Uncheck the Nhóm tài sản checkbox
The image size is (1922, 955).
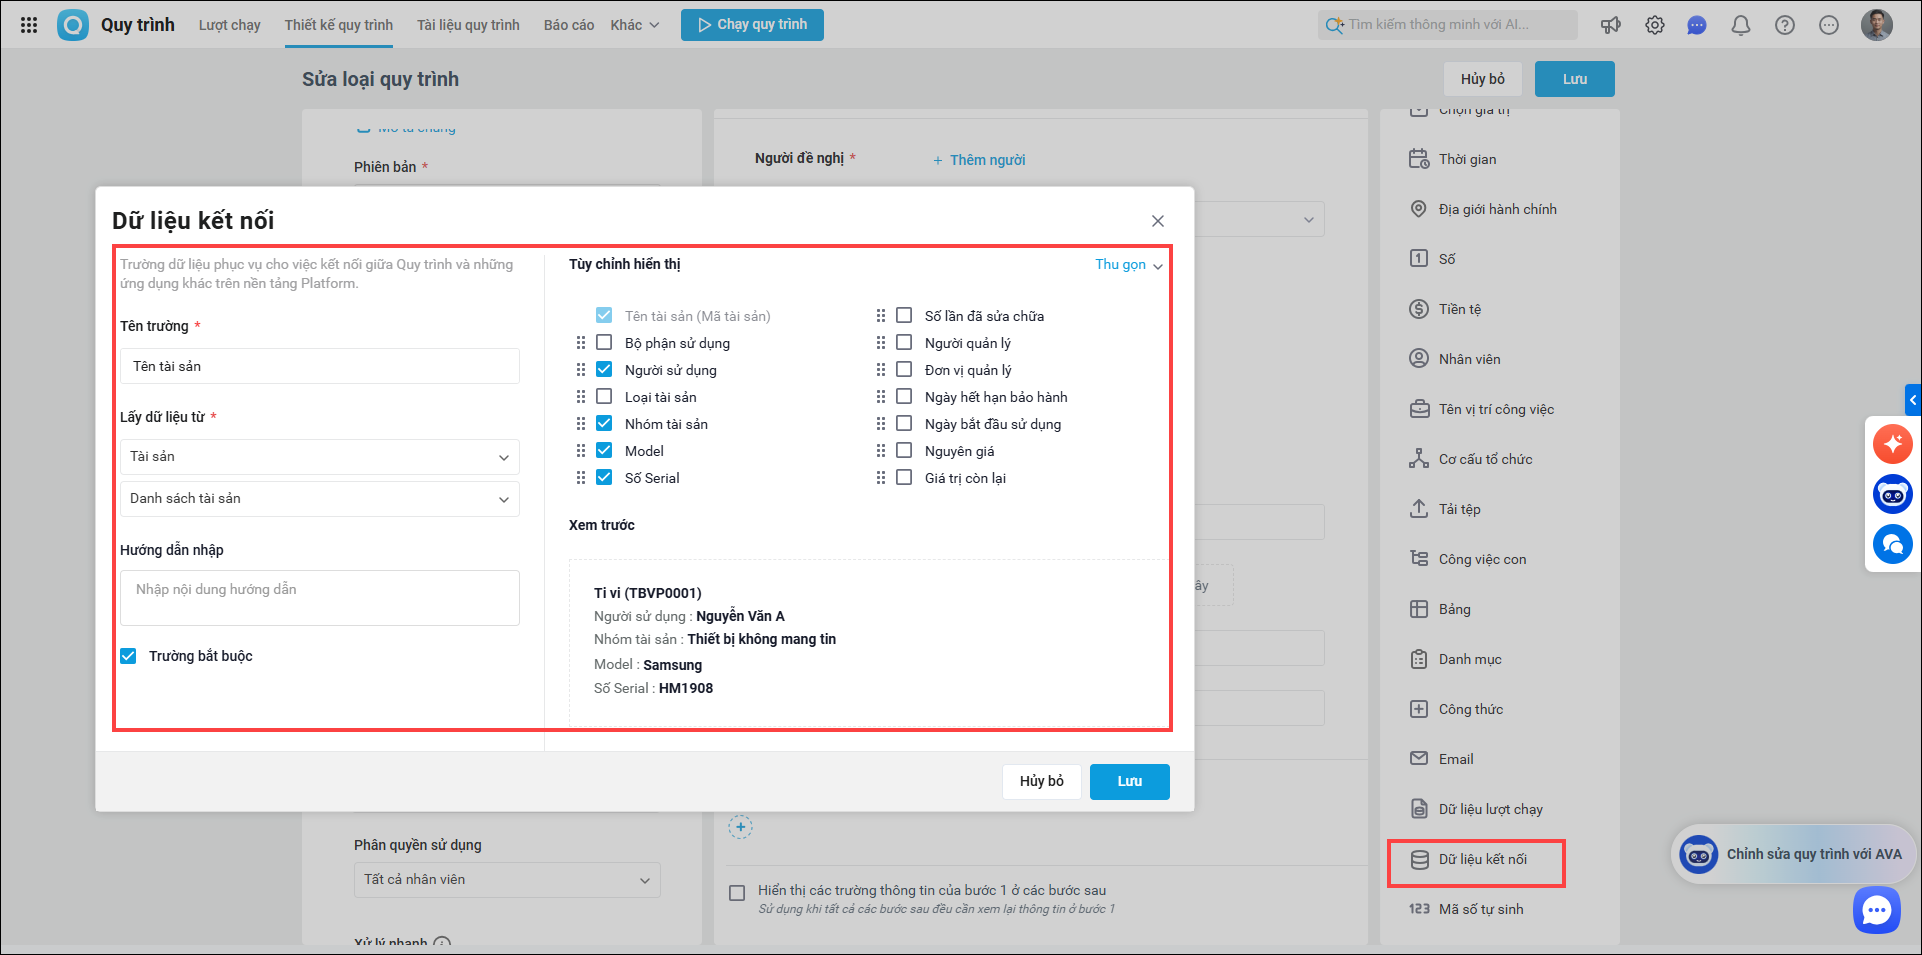[x=604, y=424]
